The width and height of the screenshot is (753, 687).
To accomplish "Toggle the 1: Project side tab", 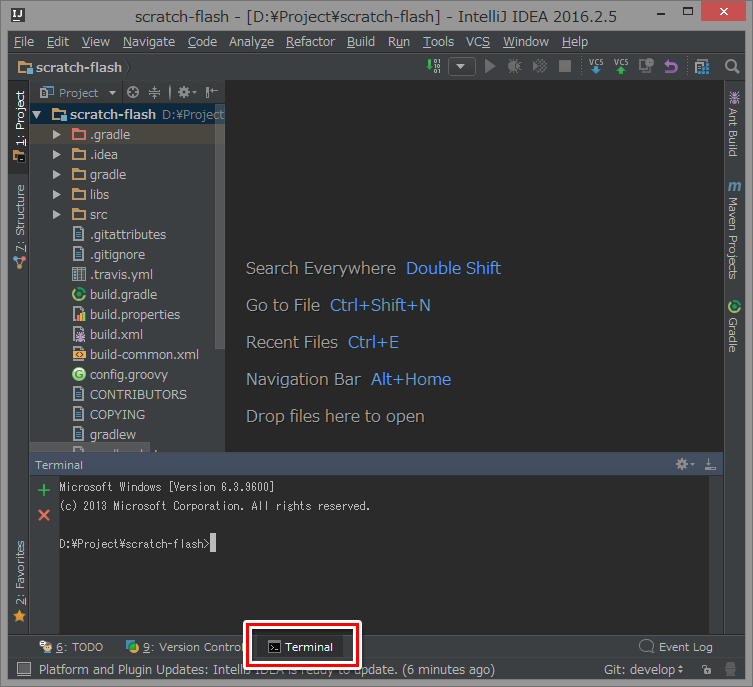I will coord(19,126).
